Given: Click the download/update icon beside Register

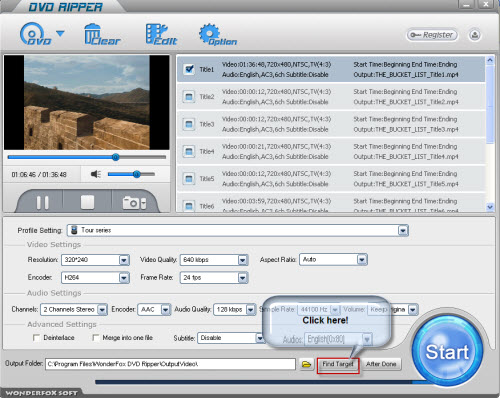Looking at the screenshot, I should point(475,35).
